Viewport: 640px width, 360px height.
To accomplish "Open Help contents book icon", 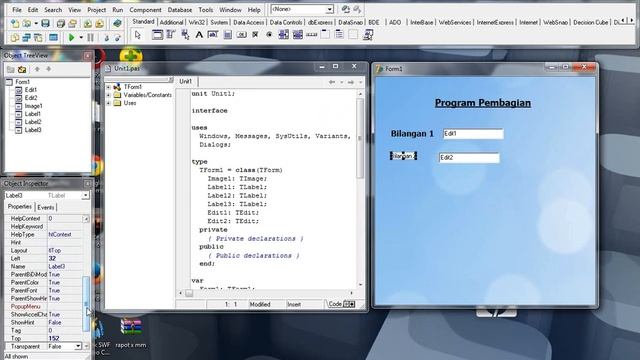I will pos(118,24).
